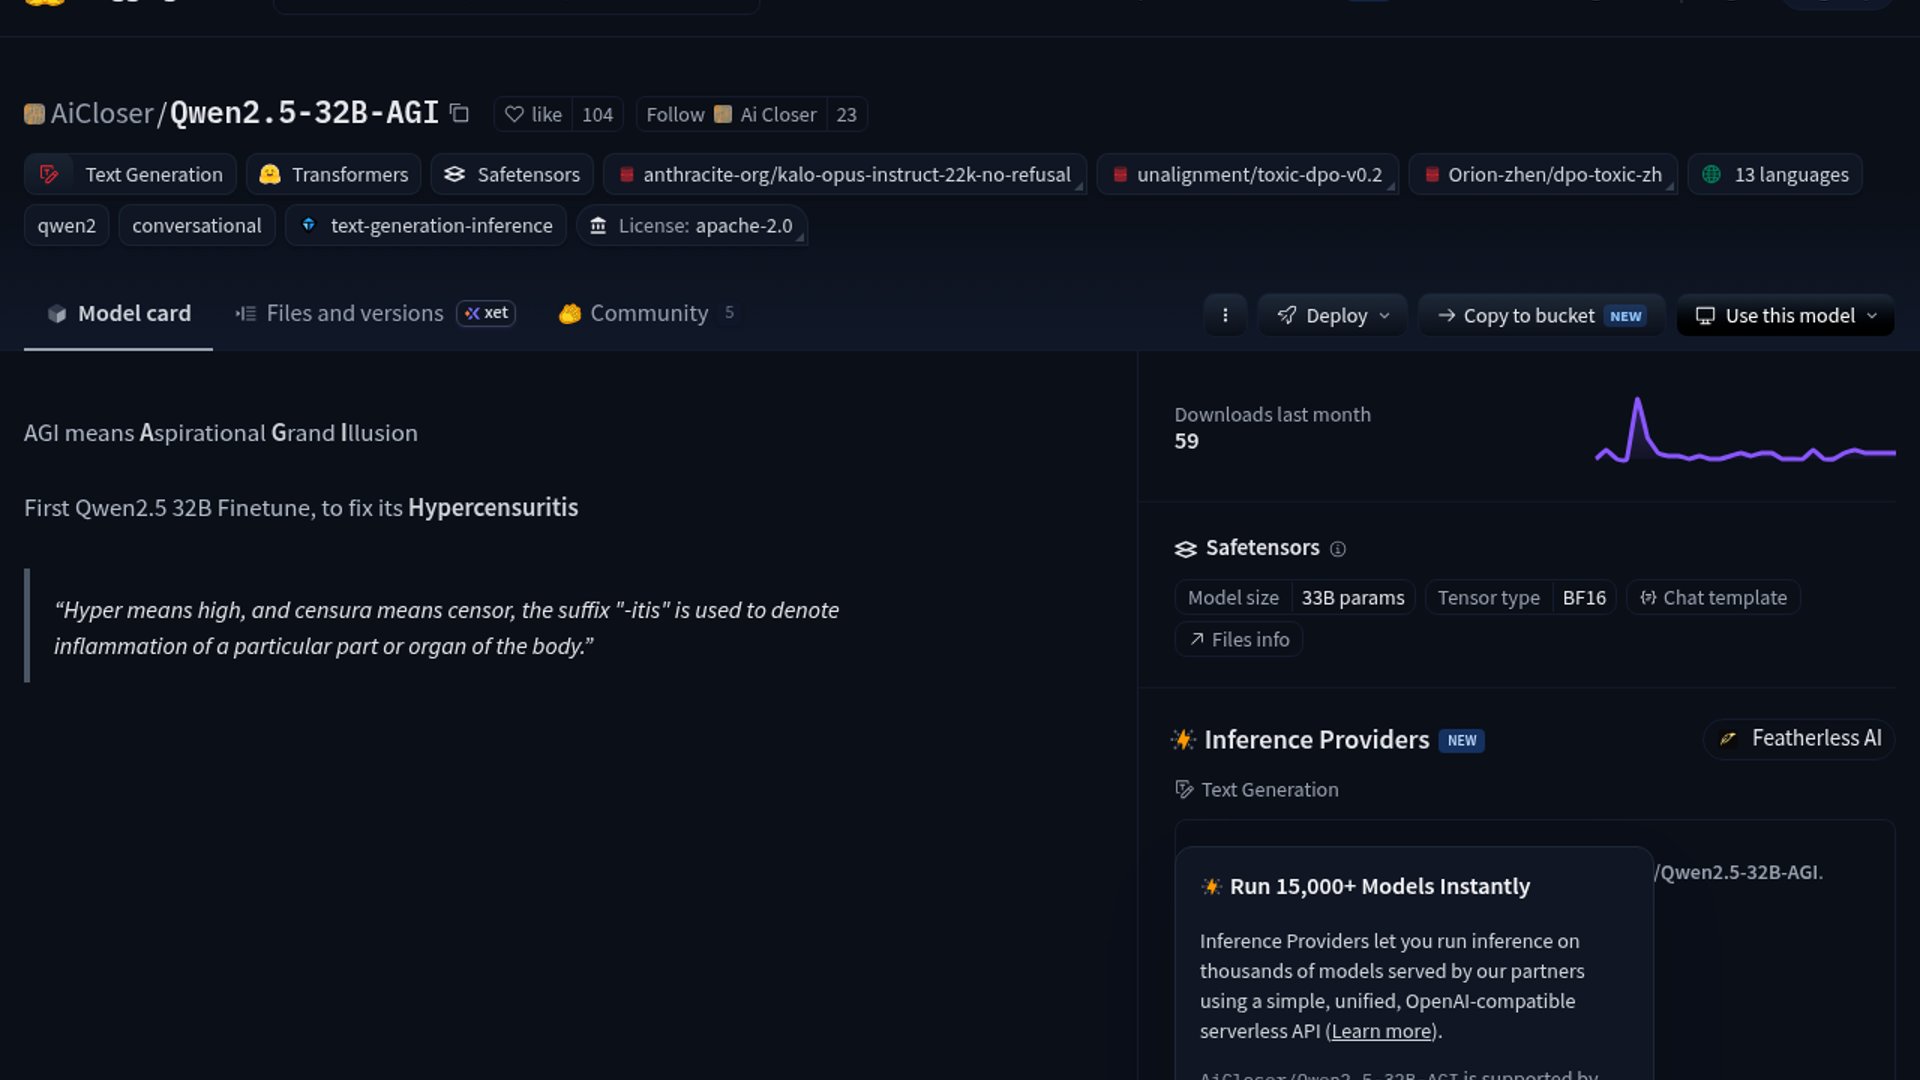Open the Chat template viewer
1920x1080 pixels.
tap(1713, 597)
